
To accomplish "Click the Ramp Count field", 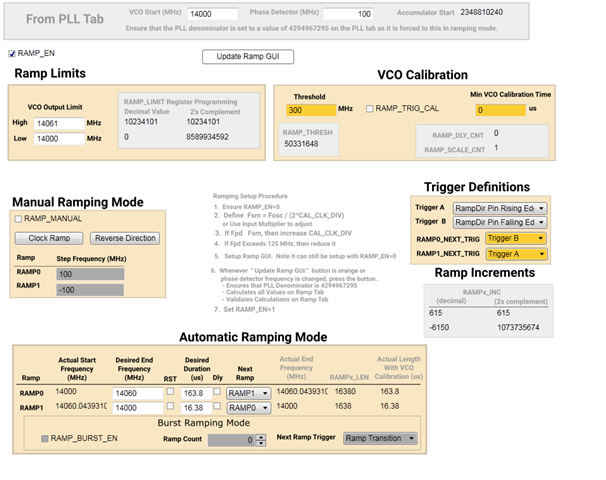I will (232, 440).
